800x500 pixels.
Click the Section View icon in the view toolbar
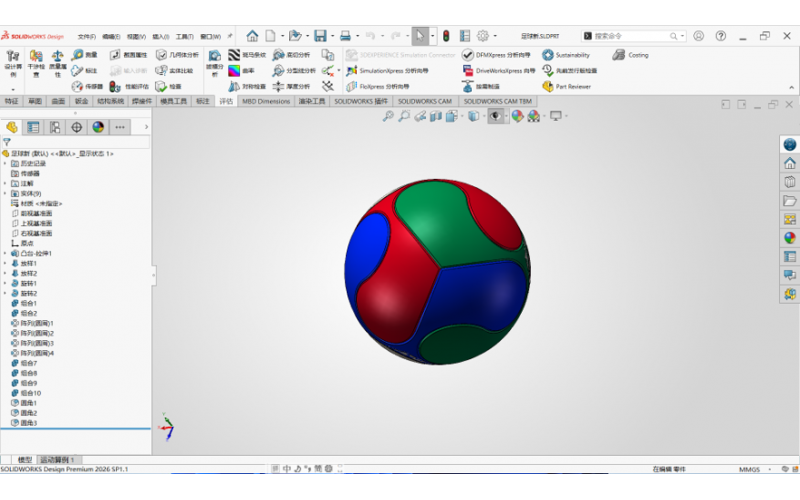[x=436, y=116]
